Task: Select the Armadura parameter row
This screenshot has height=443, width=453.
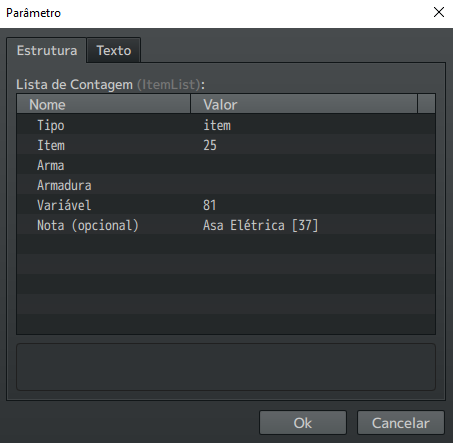Action: (226, 184)
